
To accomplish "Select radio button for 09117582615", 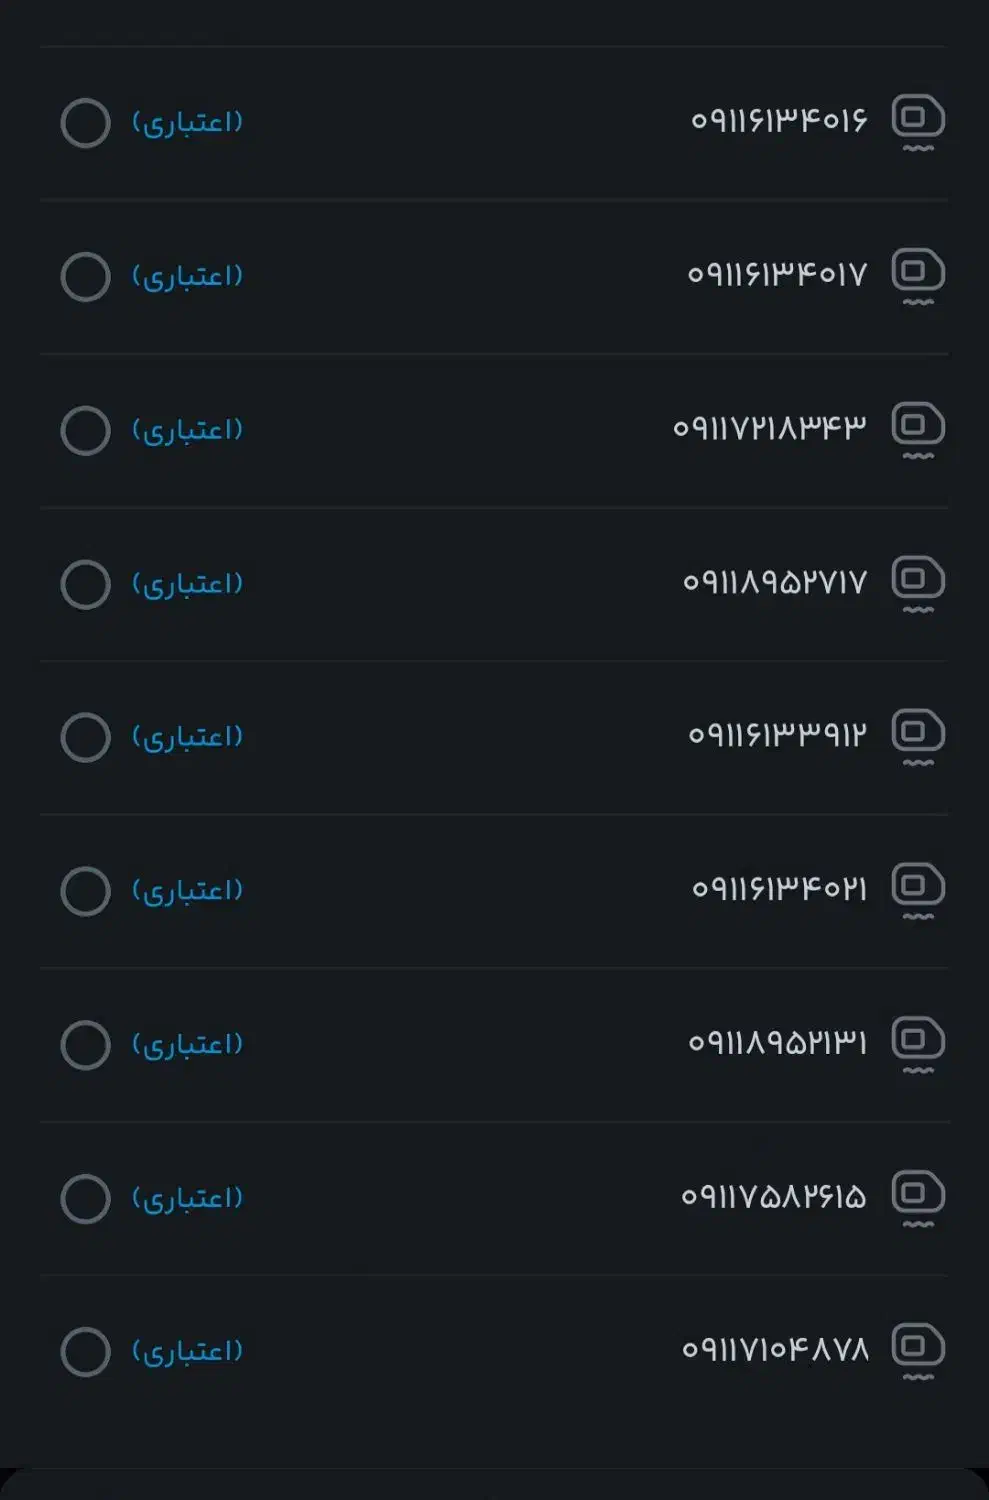I will click(85, 1199).
